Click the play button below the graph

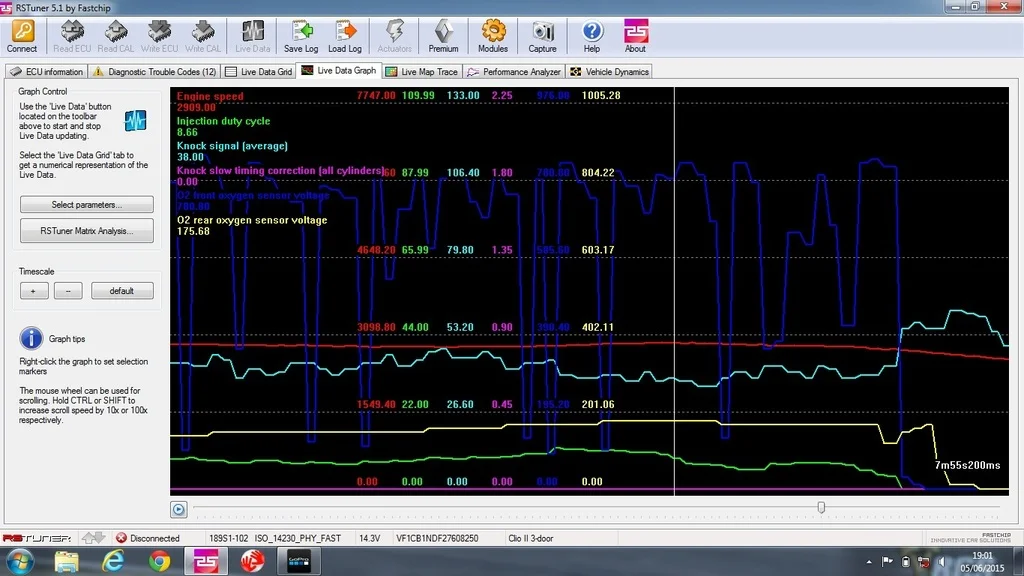(178, 509)
